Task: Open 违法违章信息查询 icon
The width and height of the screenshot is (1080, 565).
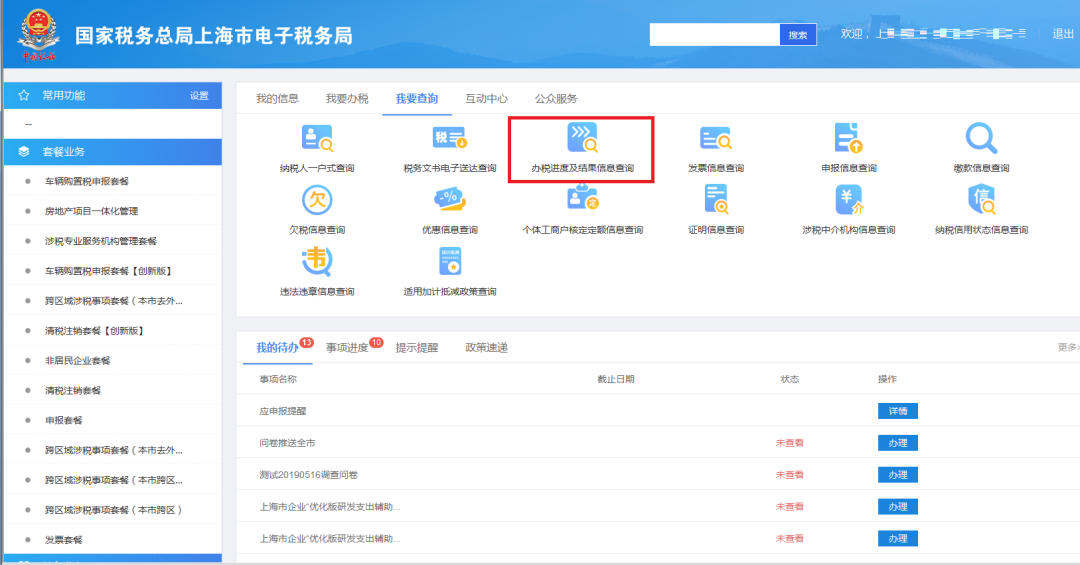Action: (x=317, y=261)
